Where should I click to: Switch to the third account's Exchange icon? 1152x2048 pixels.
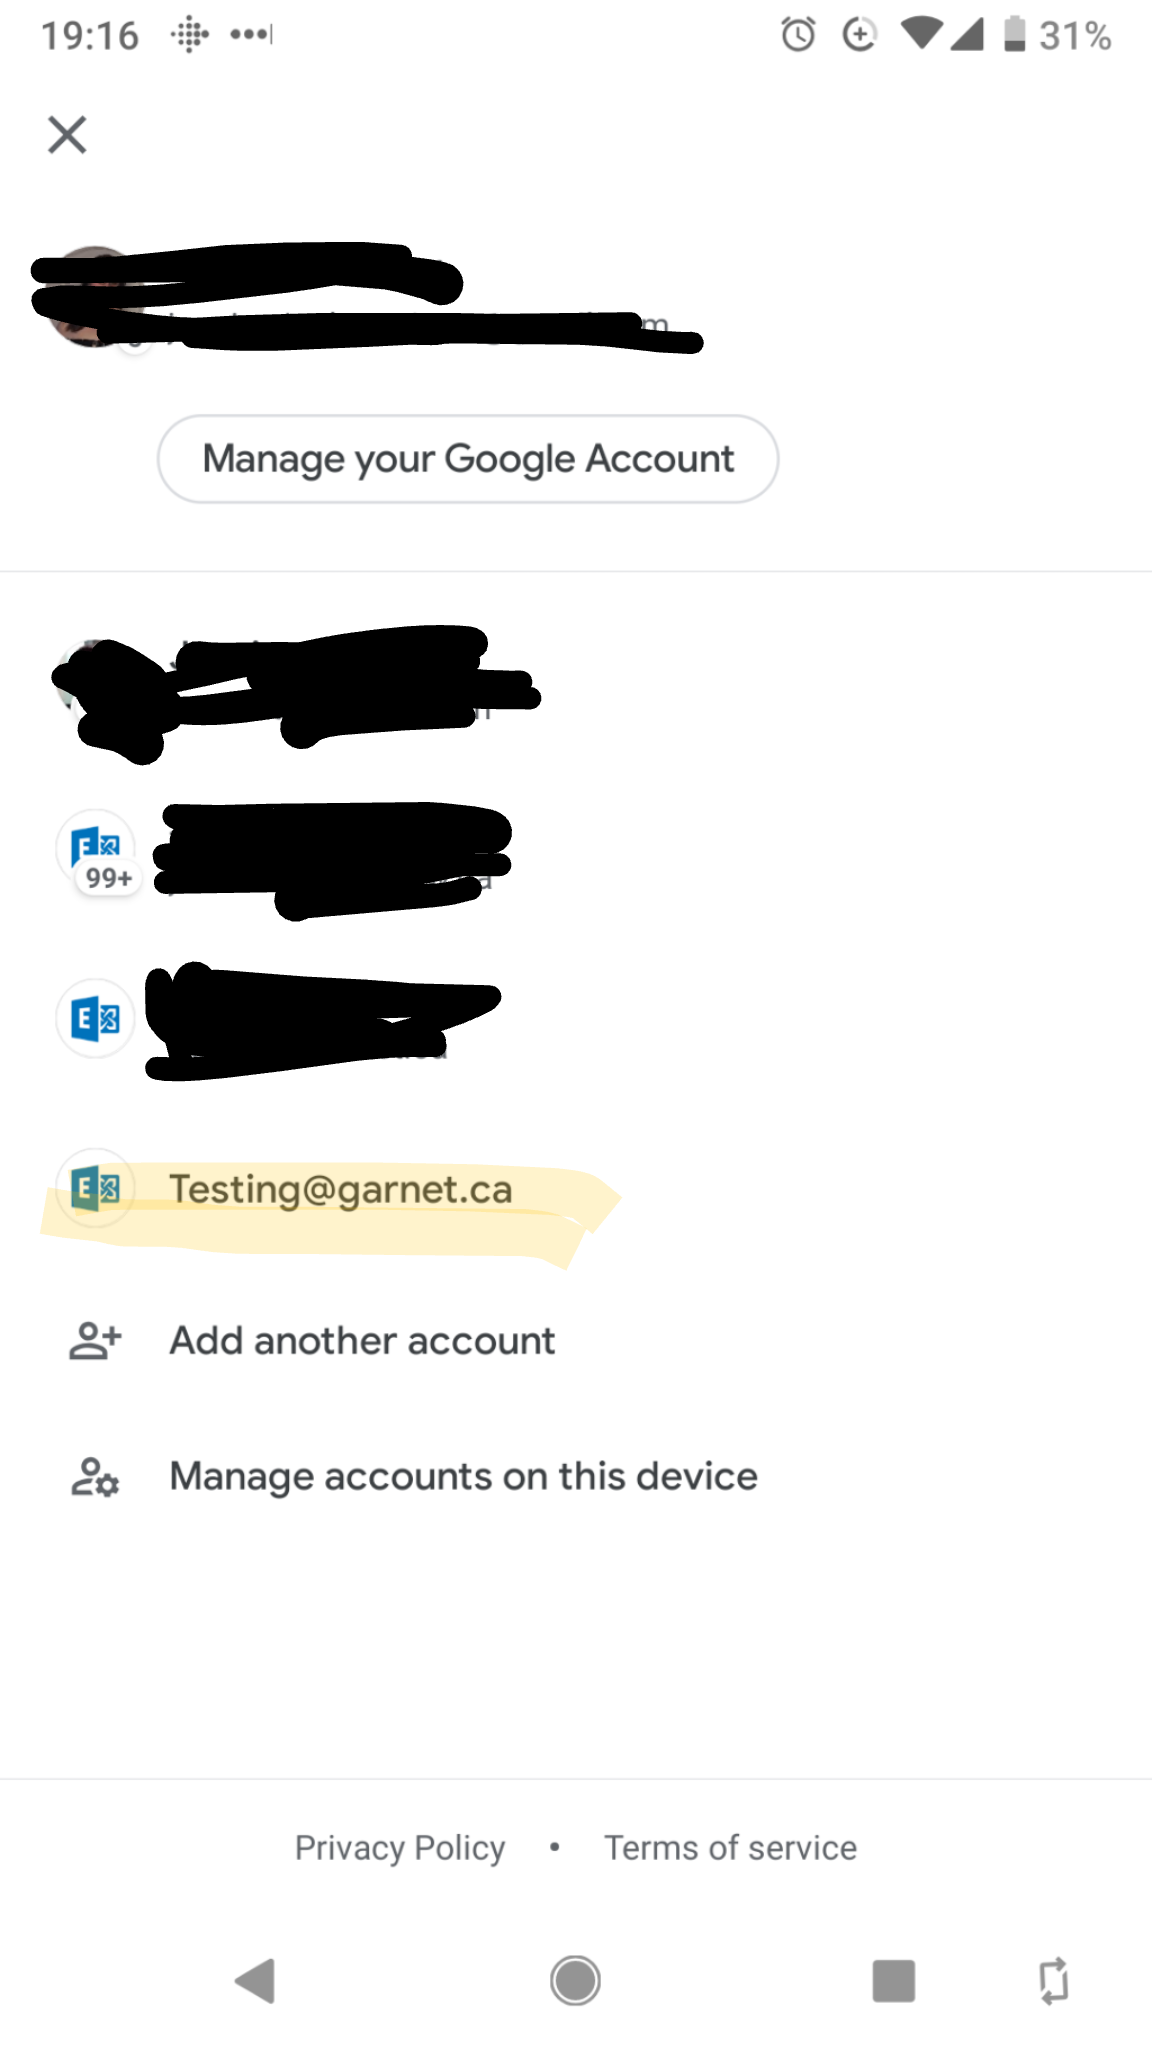click(95, 1019)
